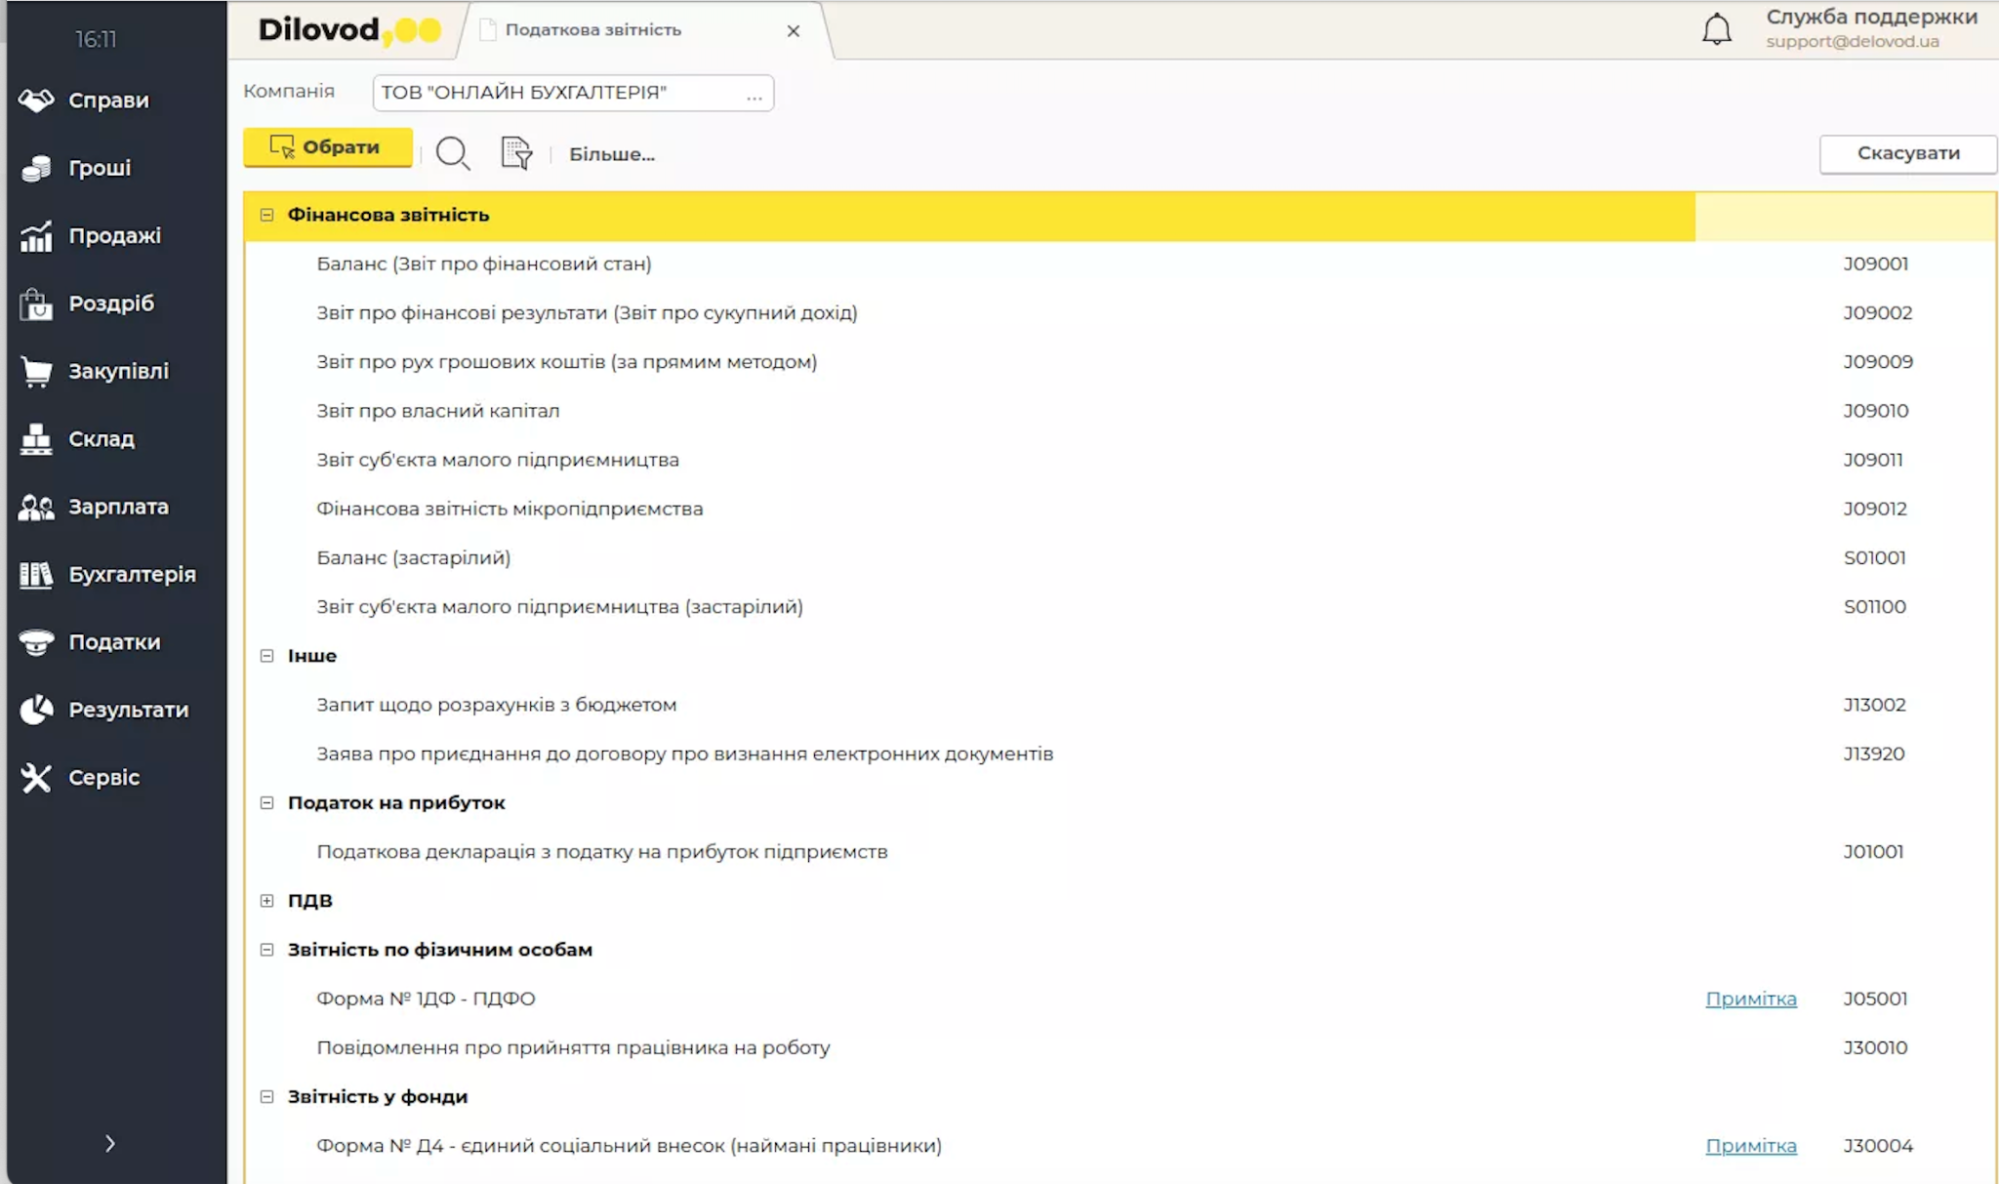
Task: Open the Більше... menu
Action: [612, 154]
